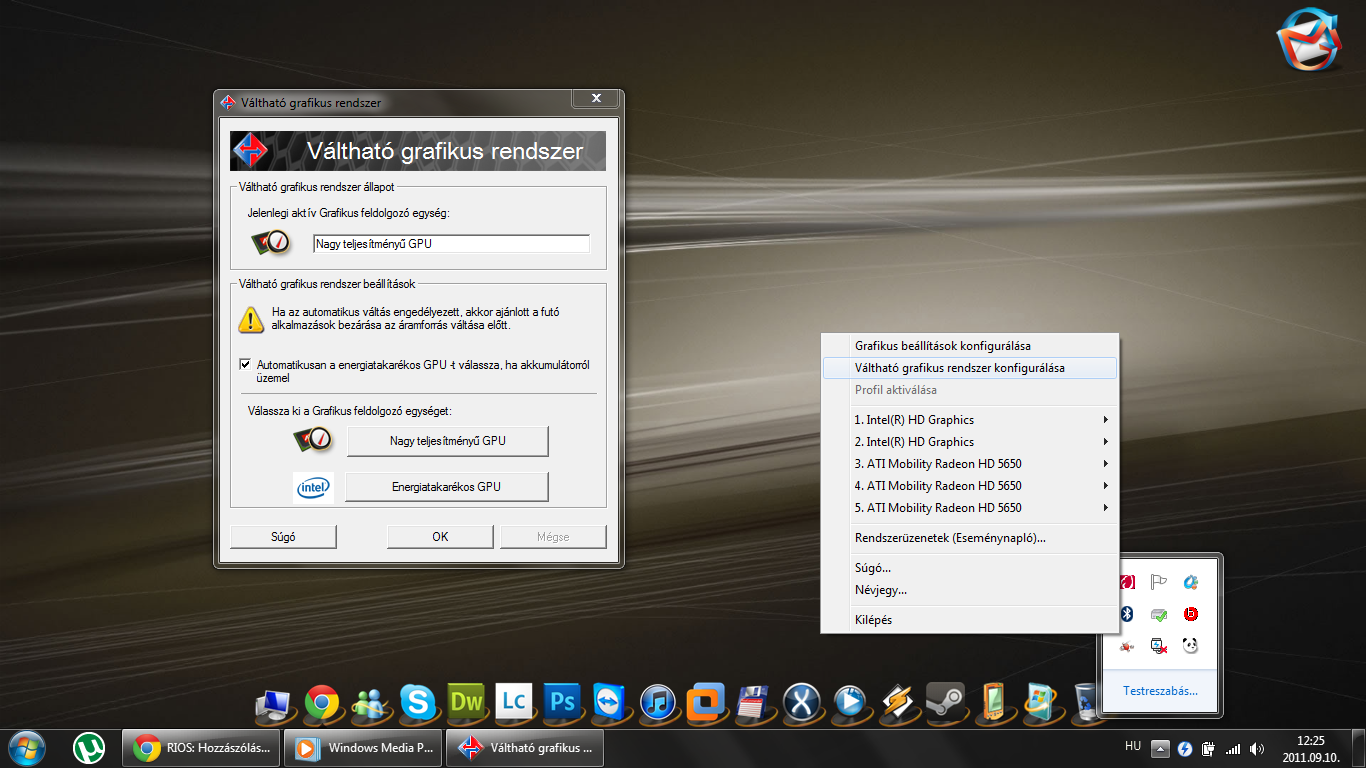1366x768 pixels.
Task: Click the Bluetooth tray icon
Action: coord(1127,614)
